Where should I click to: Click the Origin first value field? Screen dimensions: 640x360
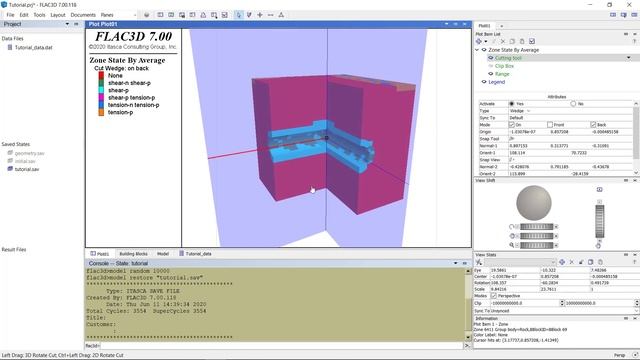(529, 132)
